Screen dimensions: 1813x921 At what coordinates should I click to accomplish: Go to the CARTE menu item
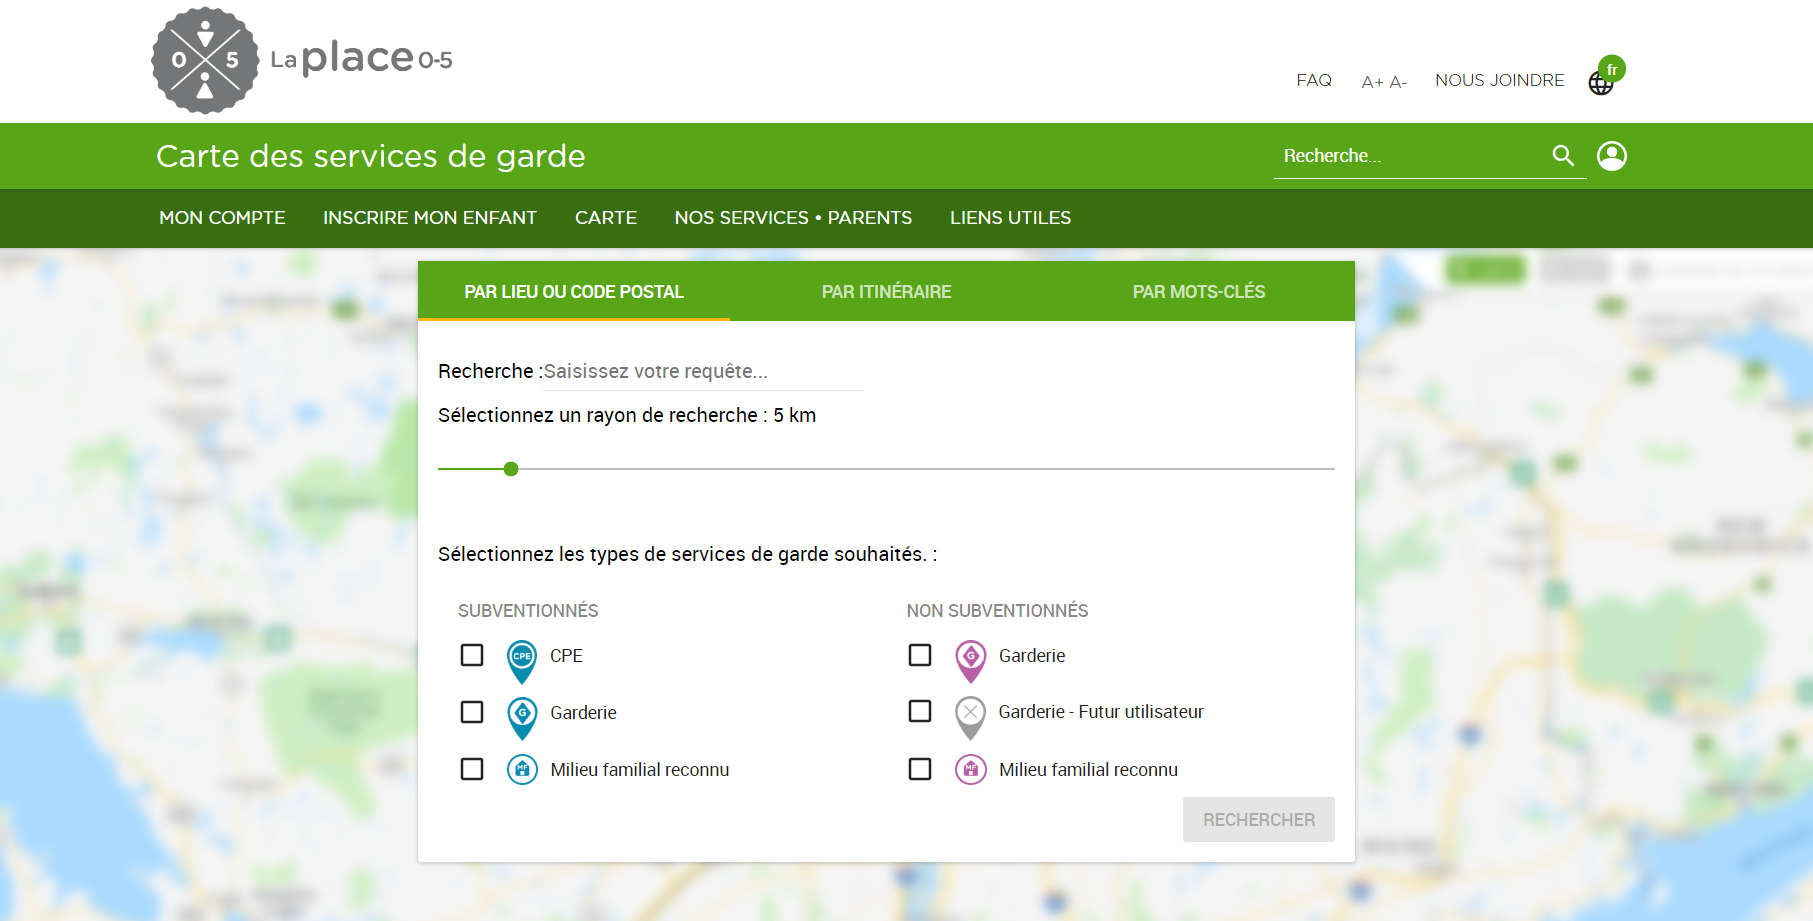pyautogui.click(x=606, y=218)
